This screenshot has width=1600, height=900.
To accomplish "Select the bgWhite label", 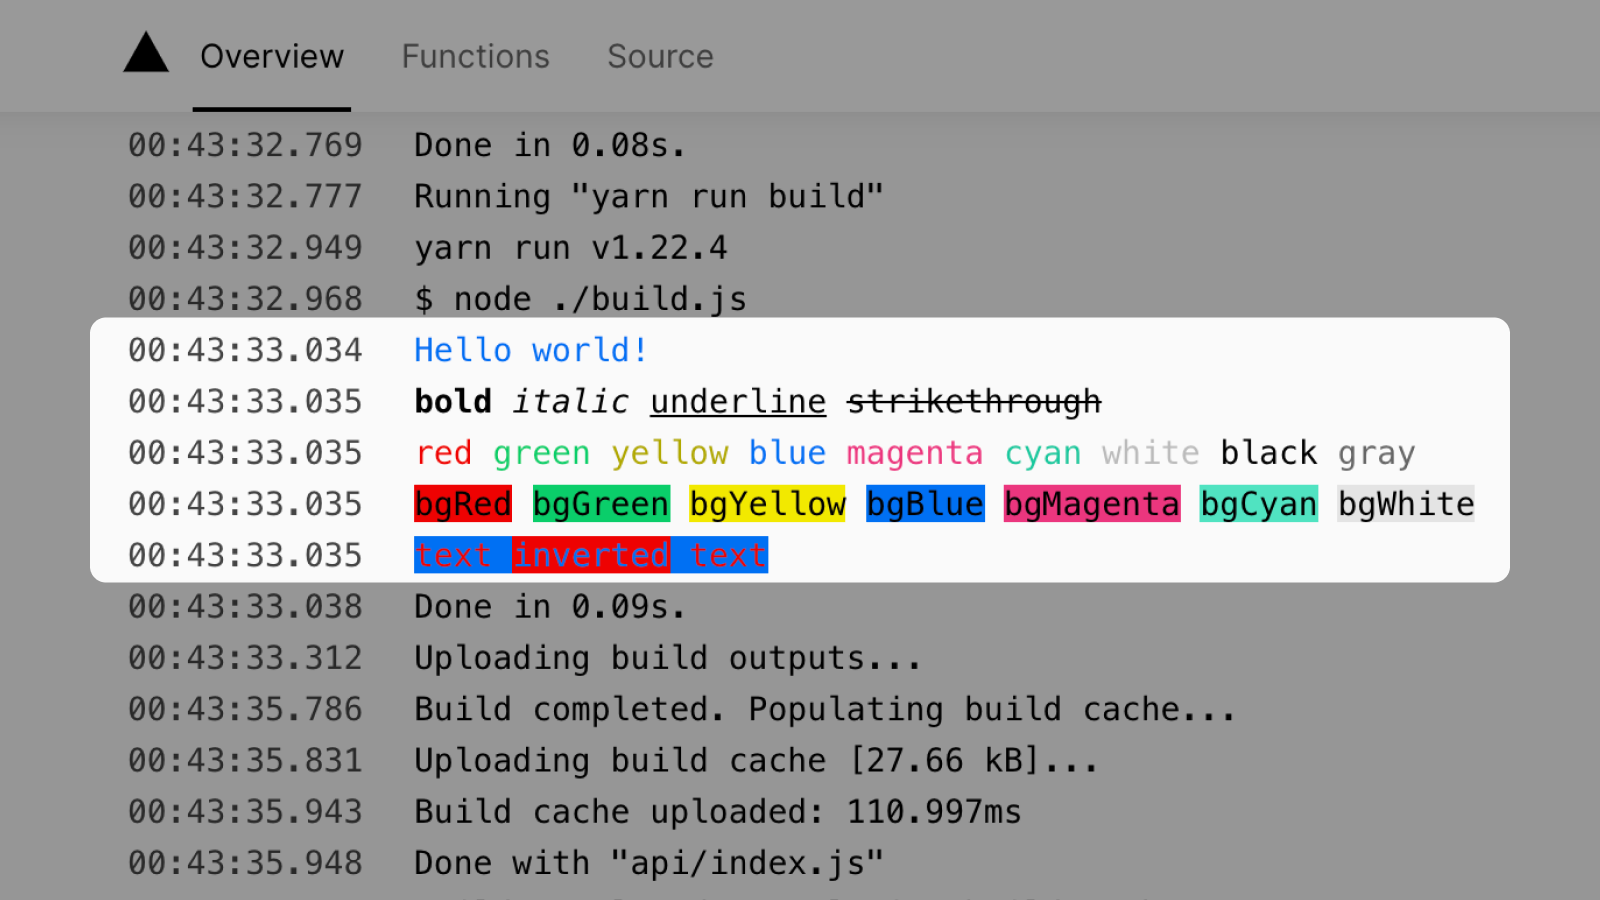I will coord(1405,503).
